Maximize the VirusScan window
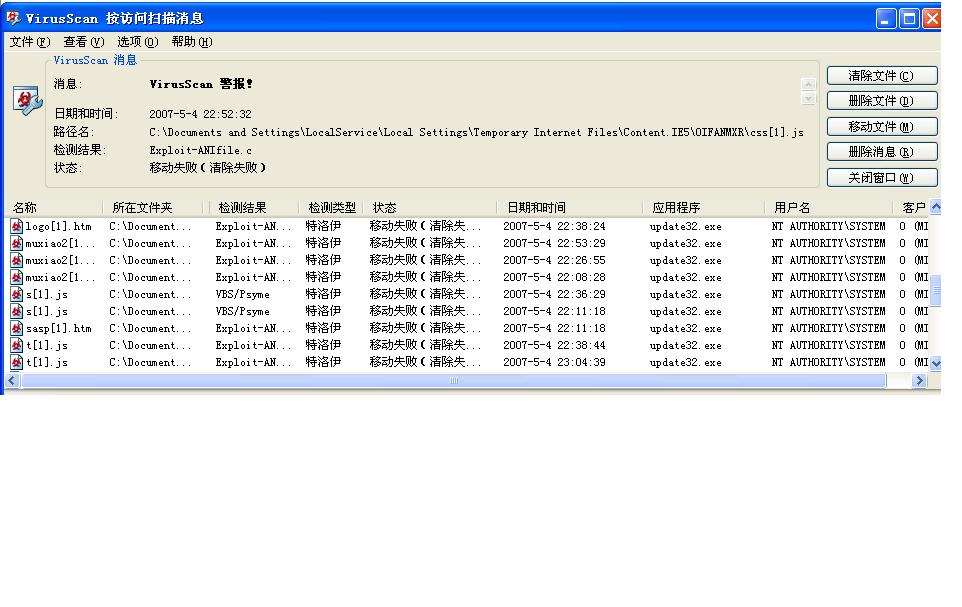 pyautogui.click(x=909, y=18)
